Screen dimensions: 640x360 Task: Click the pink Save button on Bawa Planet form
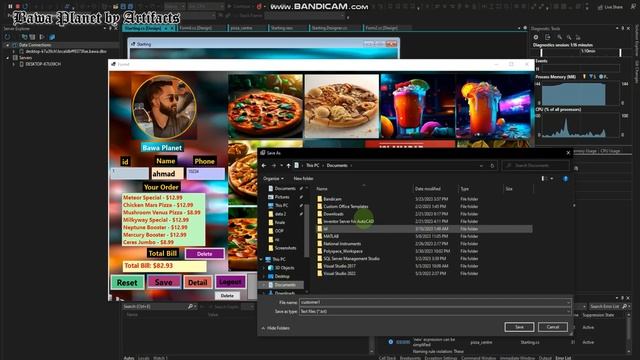(x=163, y=282)
